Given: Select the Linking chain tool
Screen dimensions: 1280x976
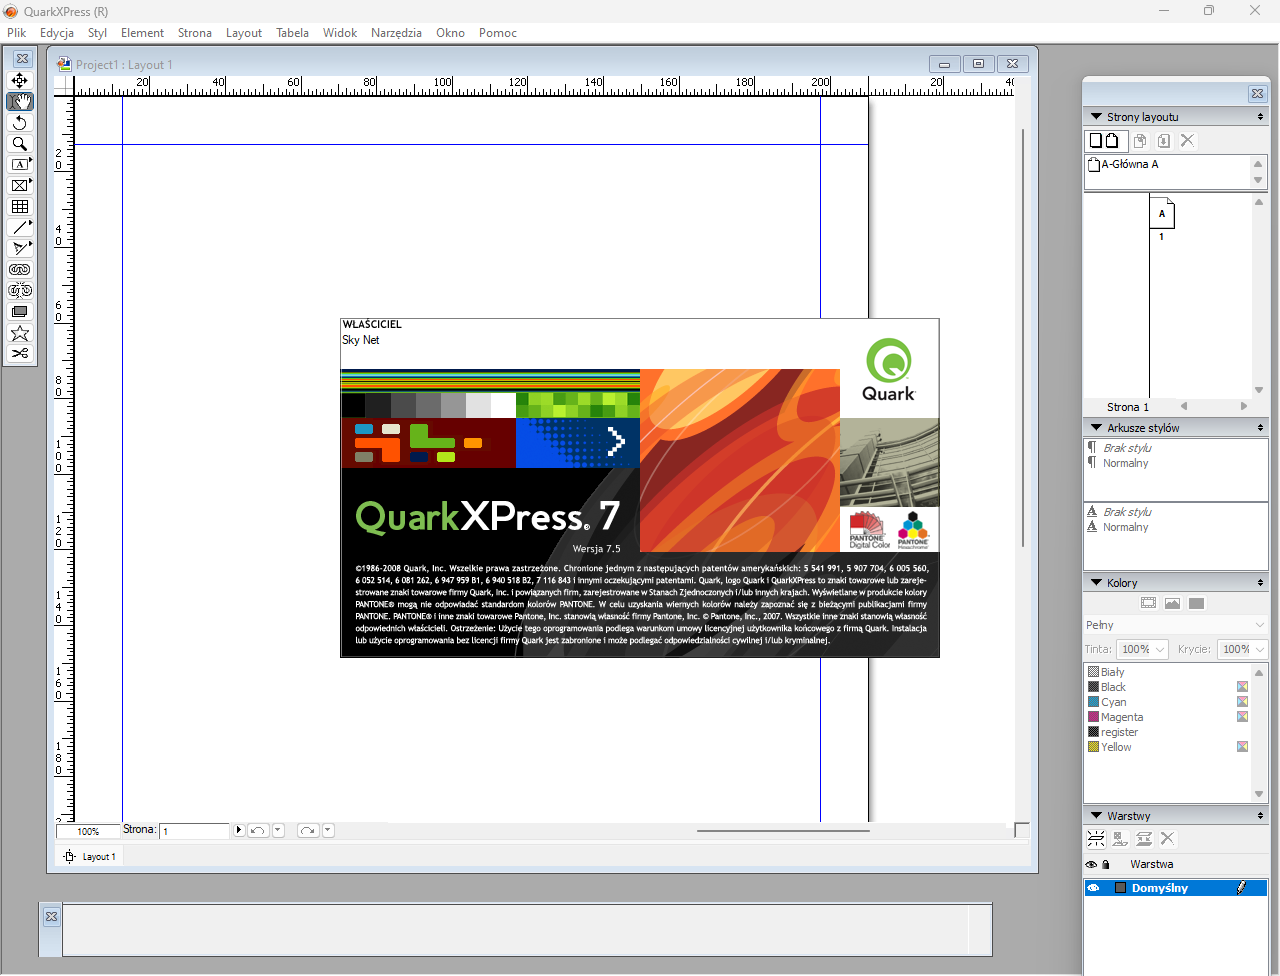Looking at the screenshot, I should click(x=20, y=269).
